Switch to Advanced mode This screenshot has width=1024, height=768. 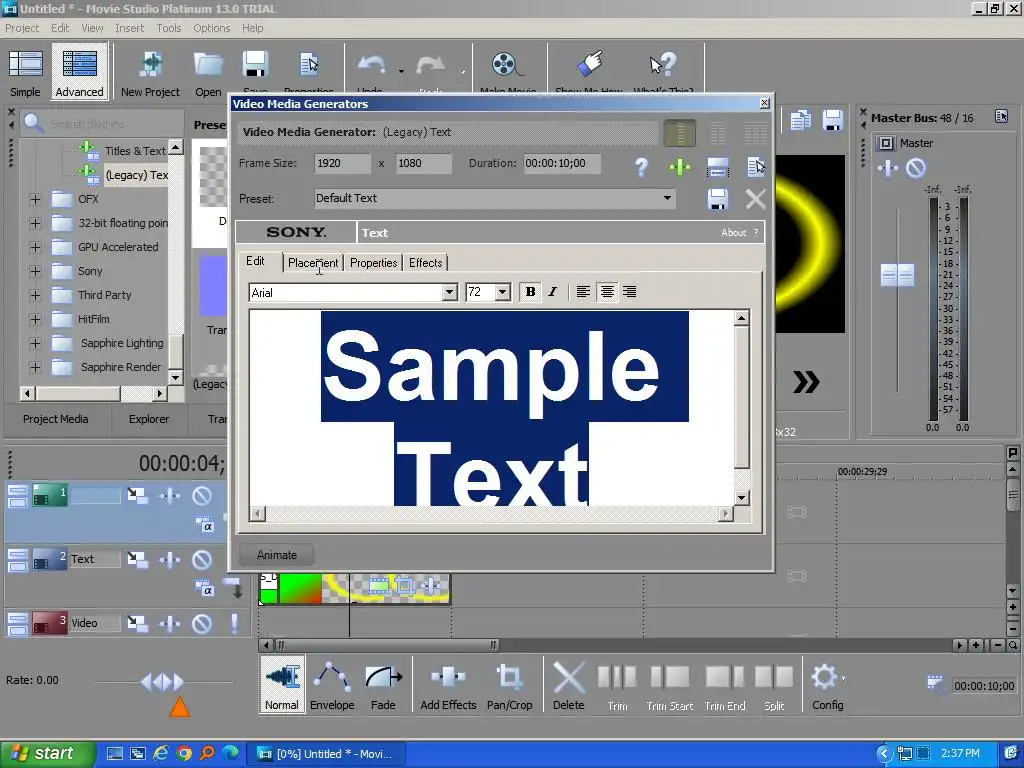tap(79, 73)
